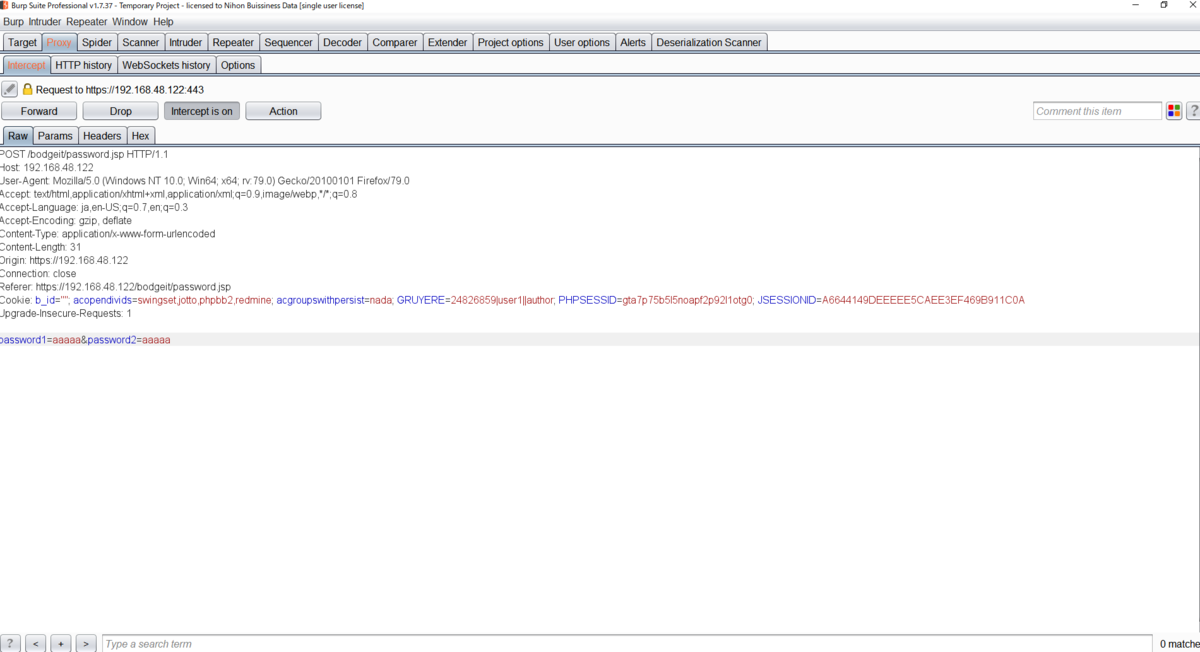1200x652 pixels.
Task: Switch to the Spider tab
Action: point(97,42)
